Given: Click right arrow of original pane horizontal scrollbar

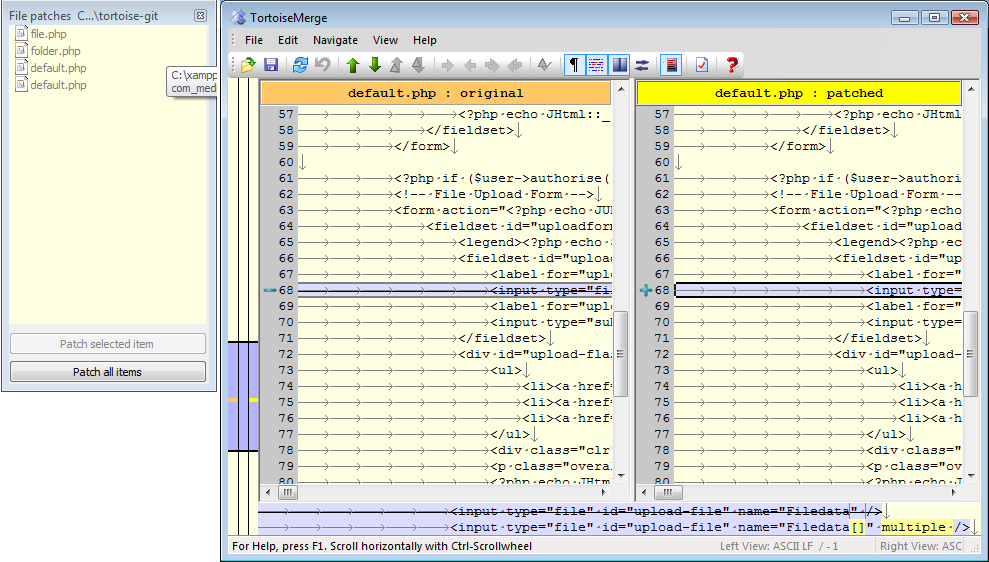Looking at the screenshot, I should 604,492.
